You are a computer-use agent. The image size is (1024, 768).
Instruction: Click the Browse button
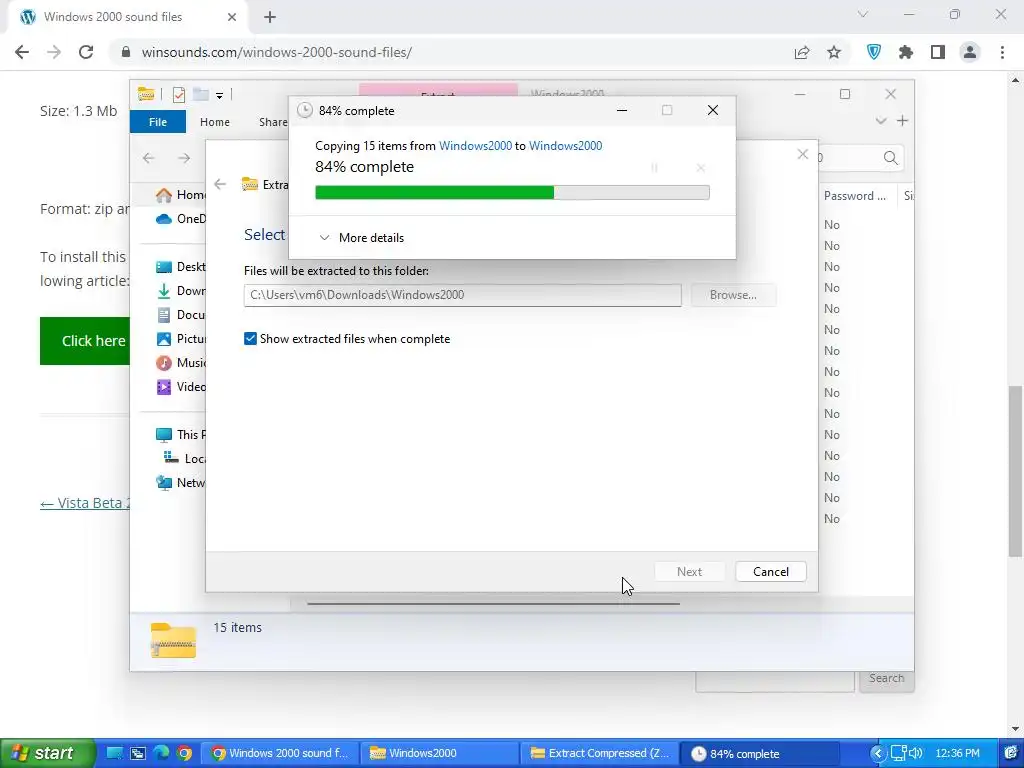pyautogui.click(x=733, y=295)
